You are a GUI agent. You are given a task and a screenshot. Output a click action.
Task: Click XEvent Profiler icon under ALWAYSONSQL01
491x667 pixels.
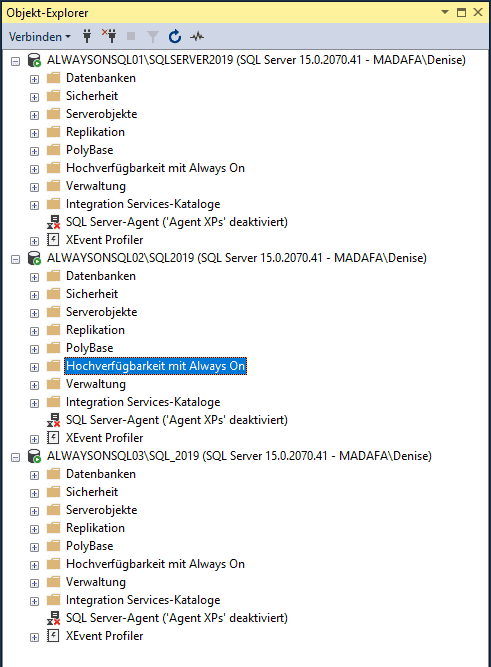coord(53,239)
